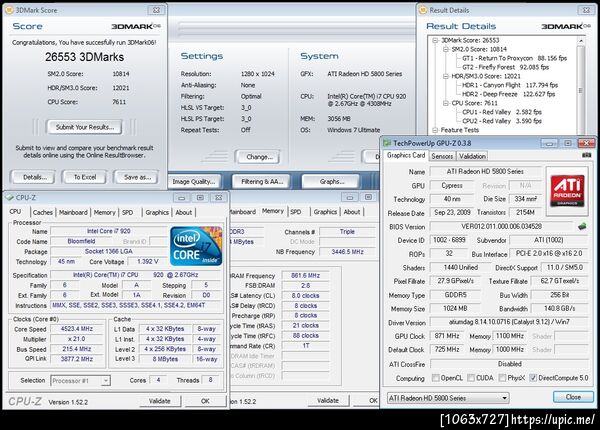This screenshot has height=430, width=600.
Task: Collapse the HDR/SM3.0 Score: 12021 node
Action: (x=445, y=76)
